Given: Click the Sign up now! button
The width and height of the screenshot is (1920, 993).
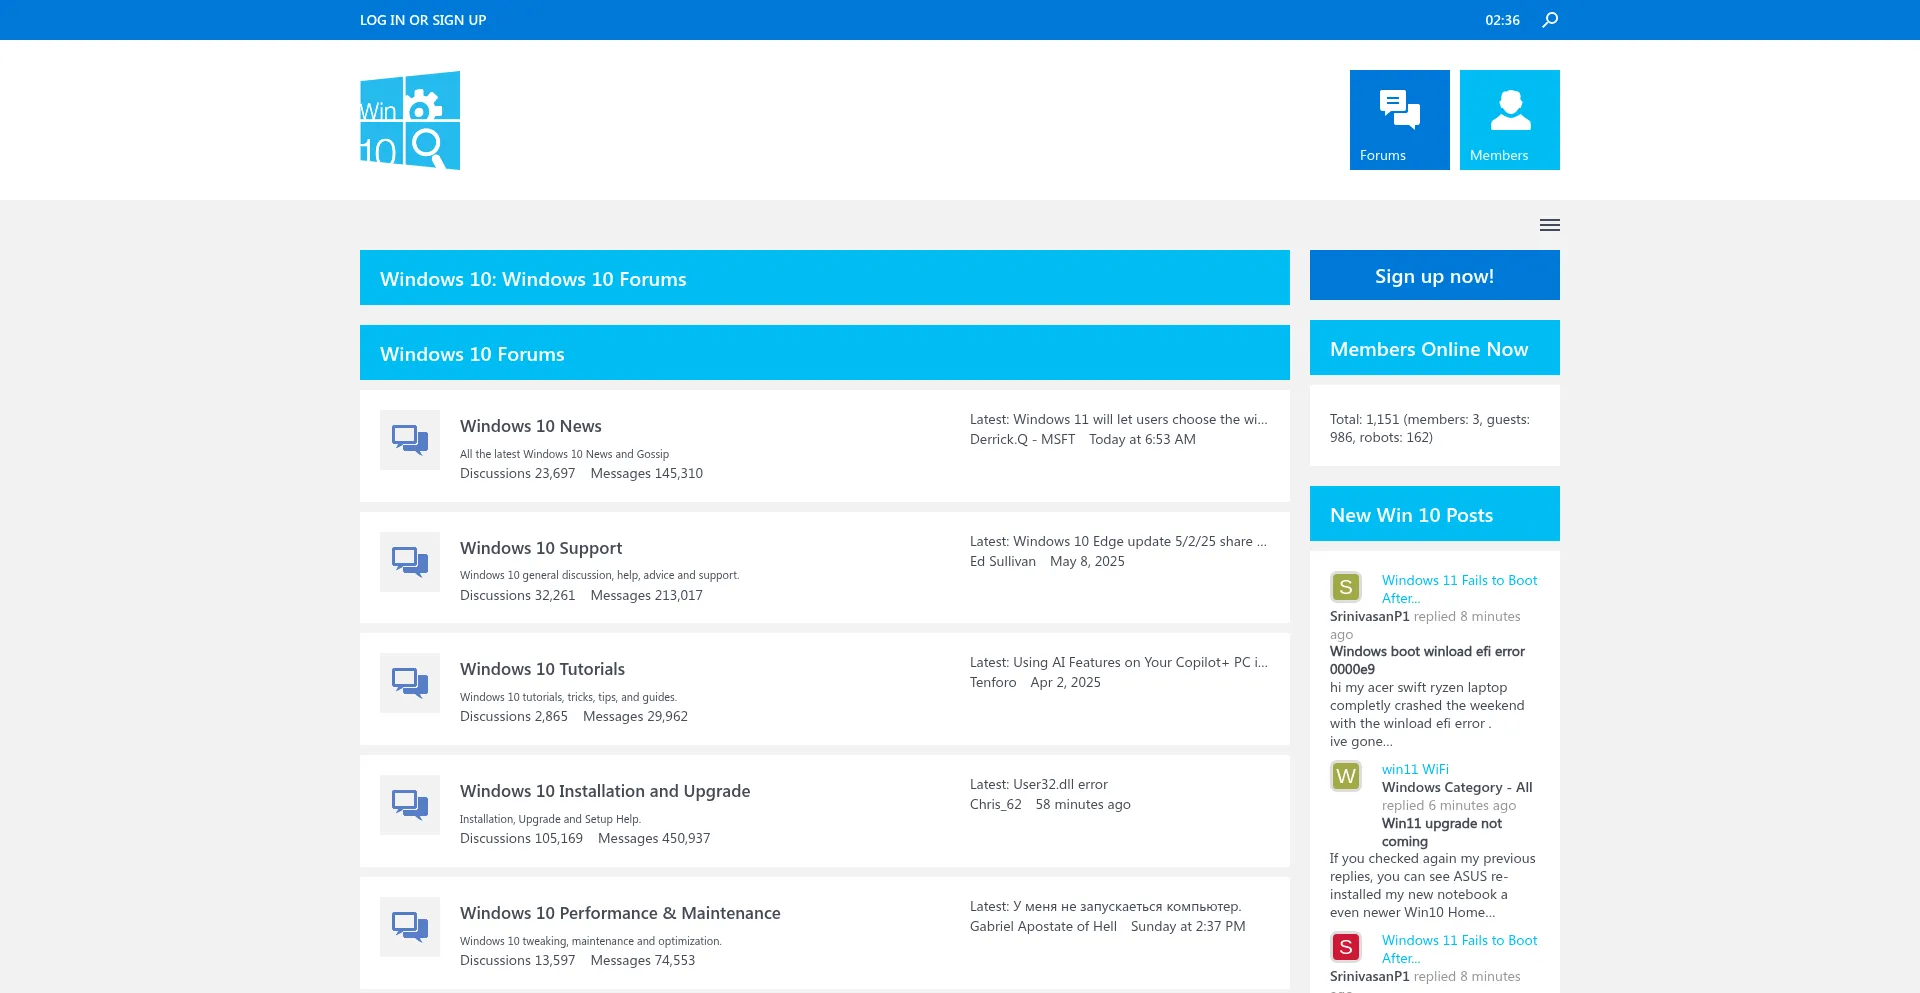Looking at the screenshot, I should (1434, 274).
